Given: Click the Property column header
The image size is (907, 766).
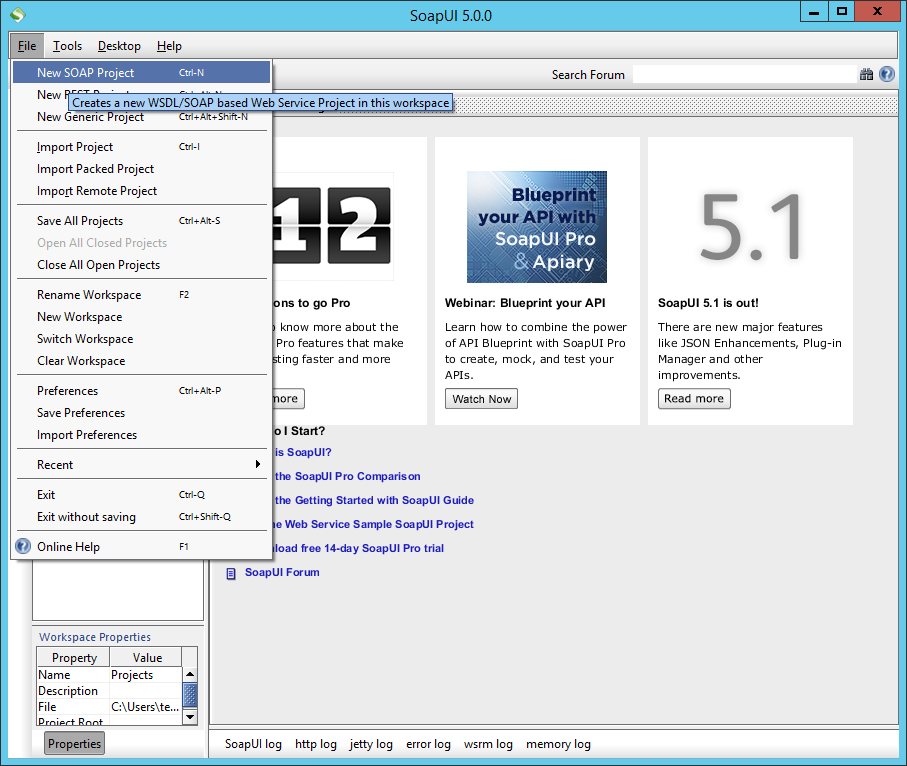Looking at the screenshot, I should tap(74, 658).
